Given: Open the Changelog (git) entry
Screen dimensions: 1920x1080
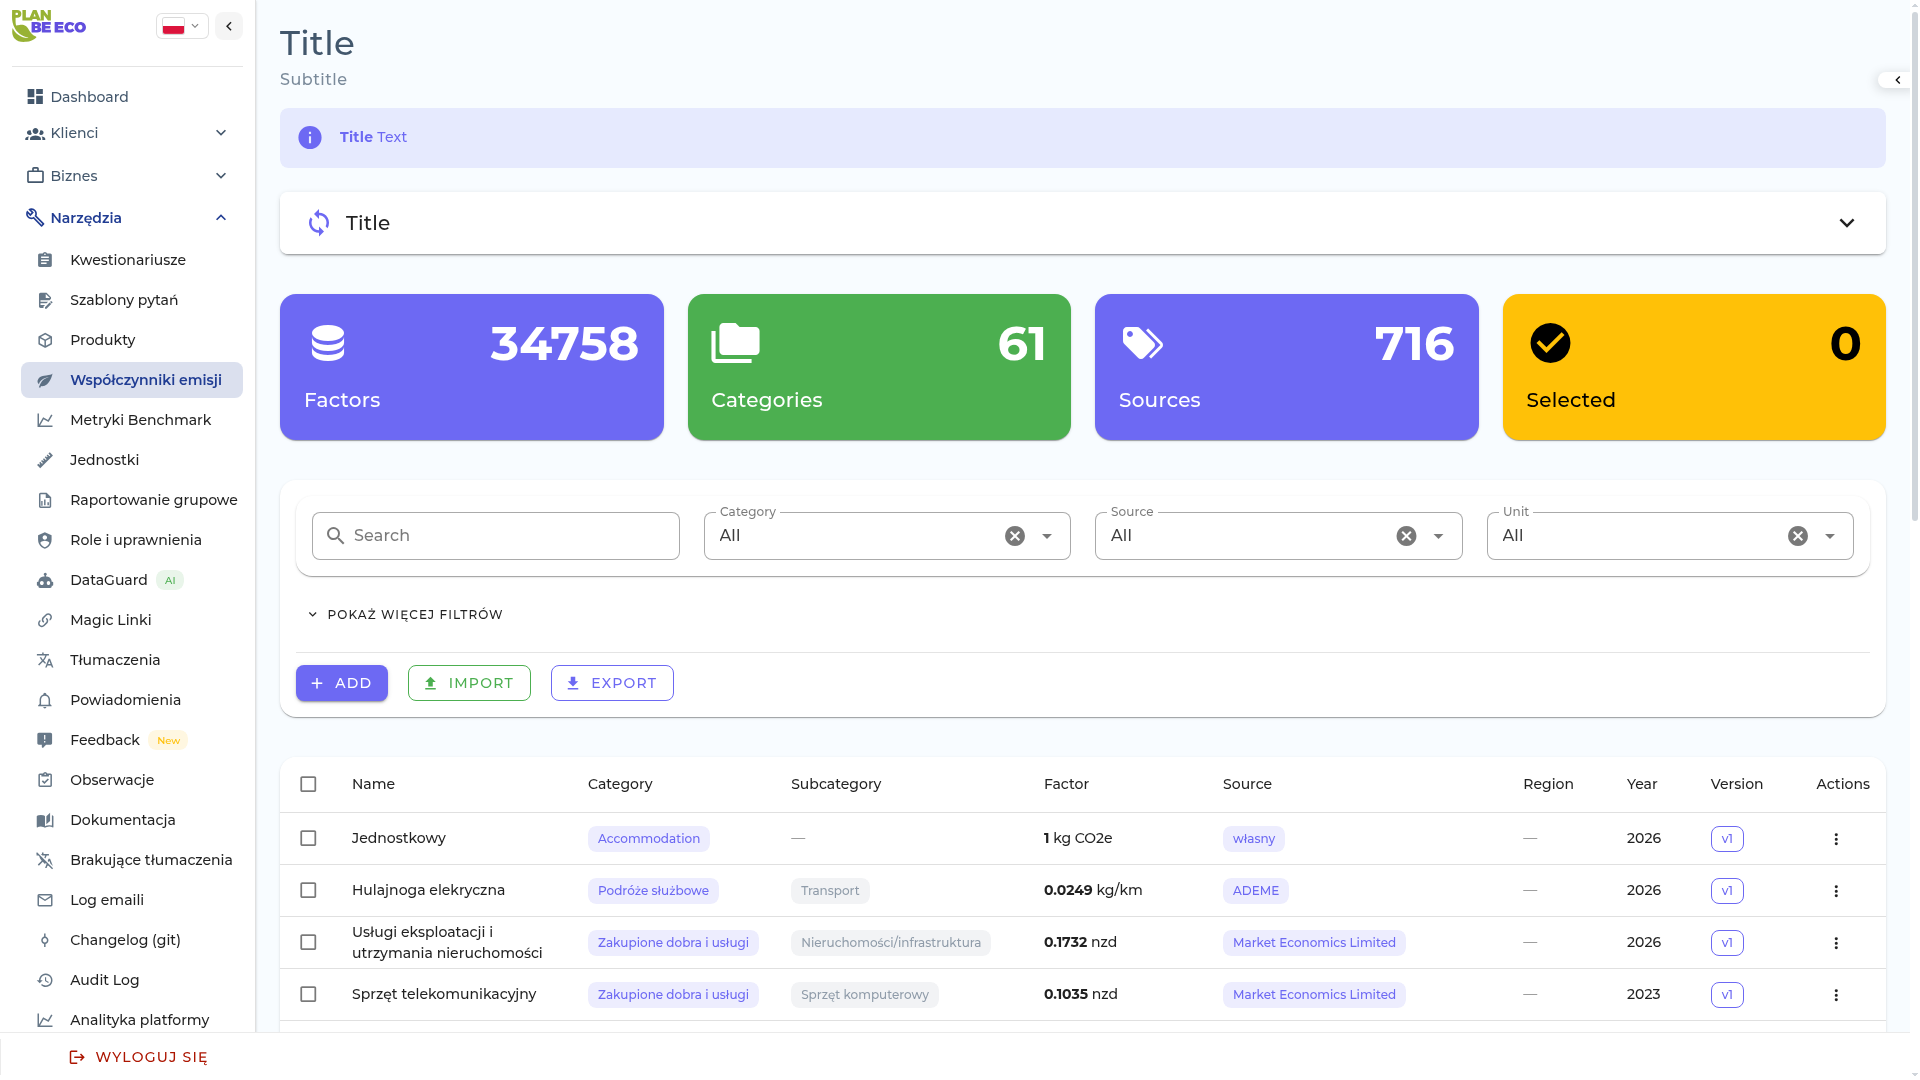Looking at the screenshot, I should coord(125,940).
